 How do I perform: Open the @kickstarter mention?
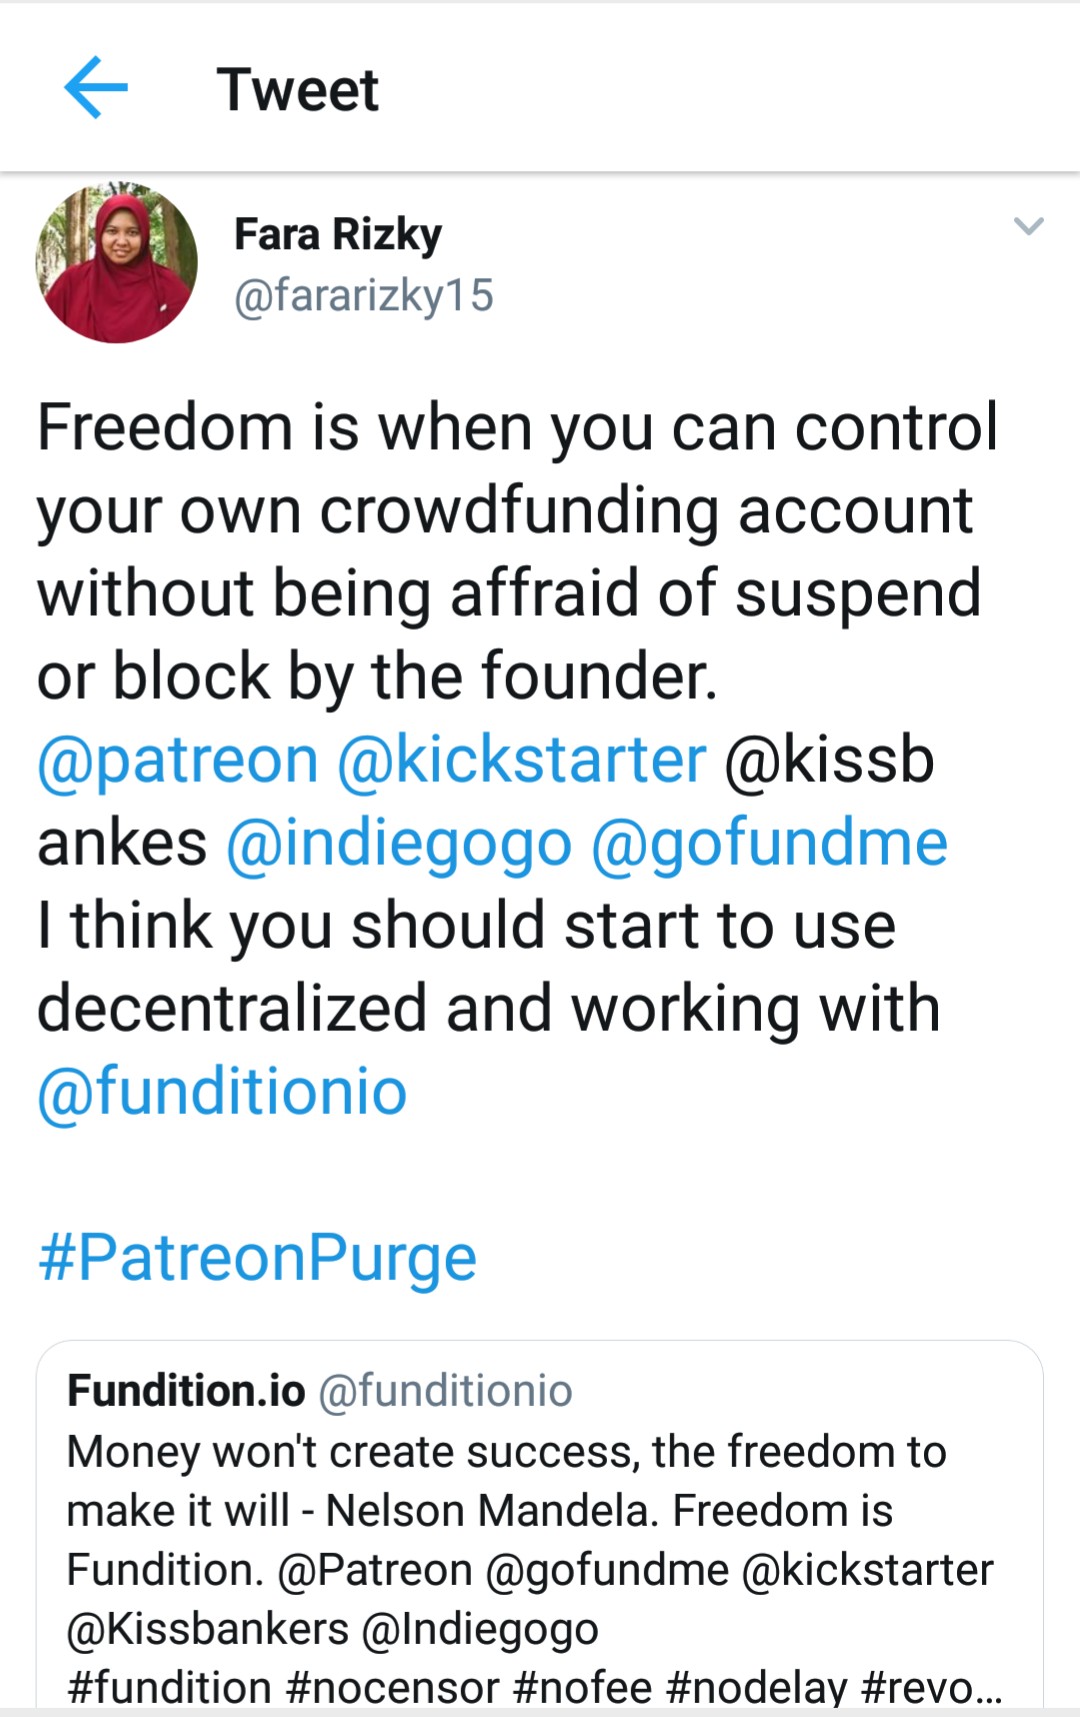click(522, 759)
